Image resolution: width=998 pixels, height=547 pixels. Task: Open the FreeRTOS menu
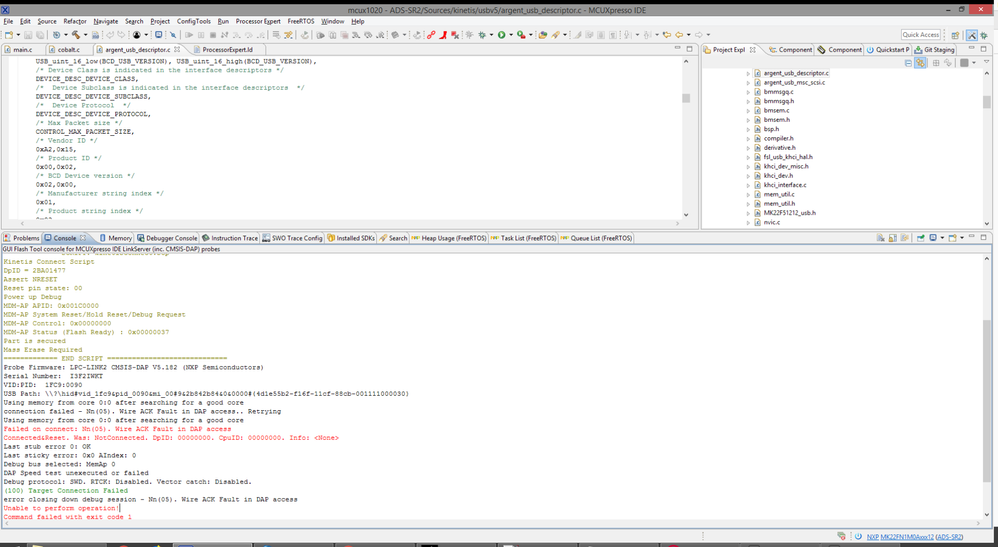pyautogui.click(x=300, y=21)
